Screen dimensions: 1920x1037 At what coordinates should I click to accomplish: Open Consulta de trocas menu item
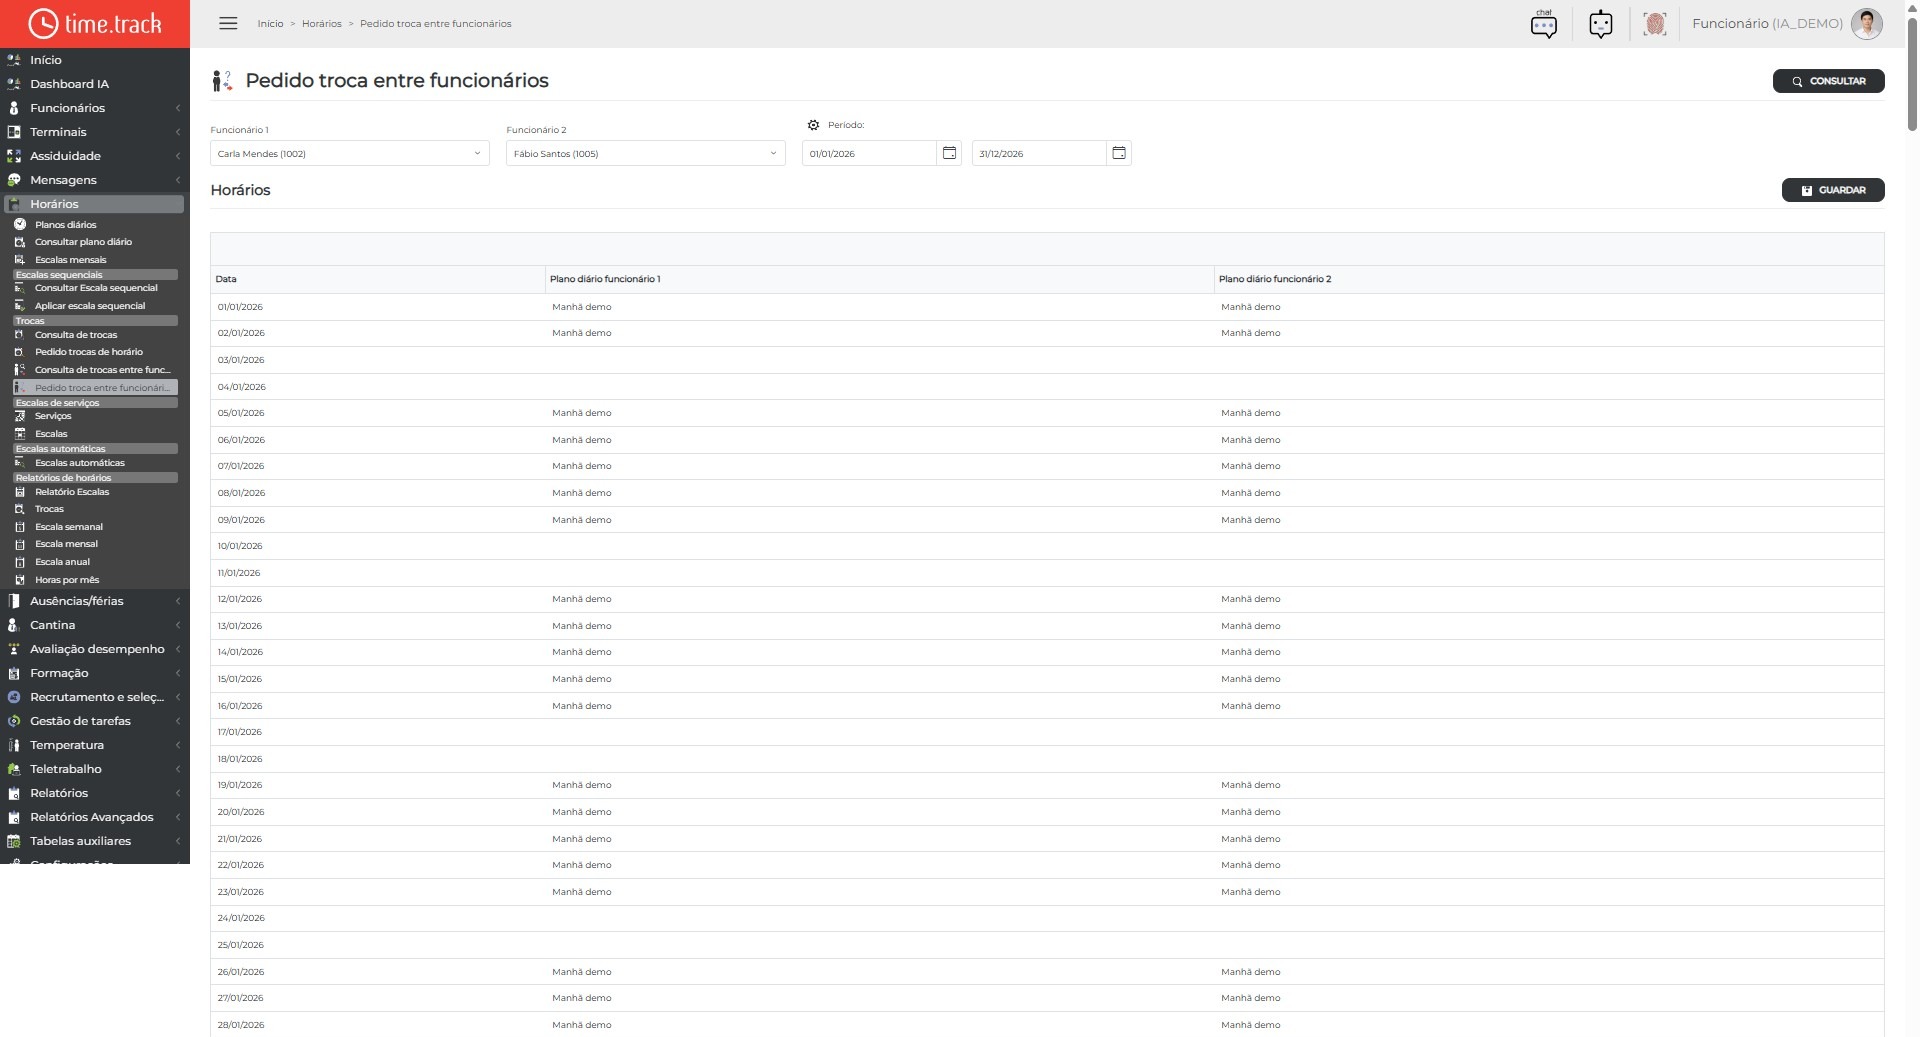pyautogui.click(x=76, y=335)
